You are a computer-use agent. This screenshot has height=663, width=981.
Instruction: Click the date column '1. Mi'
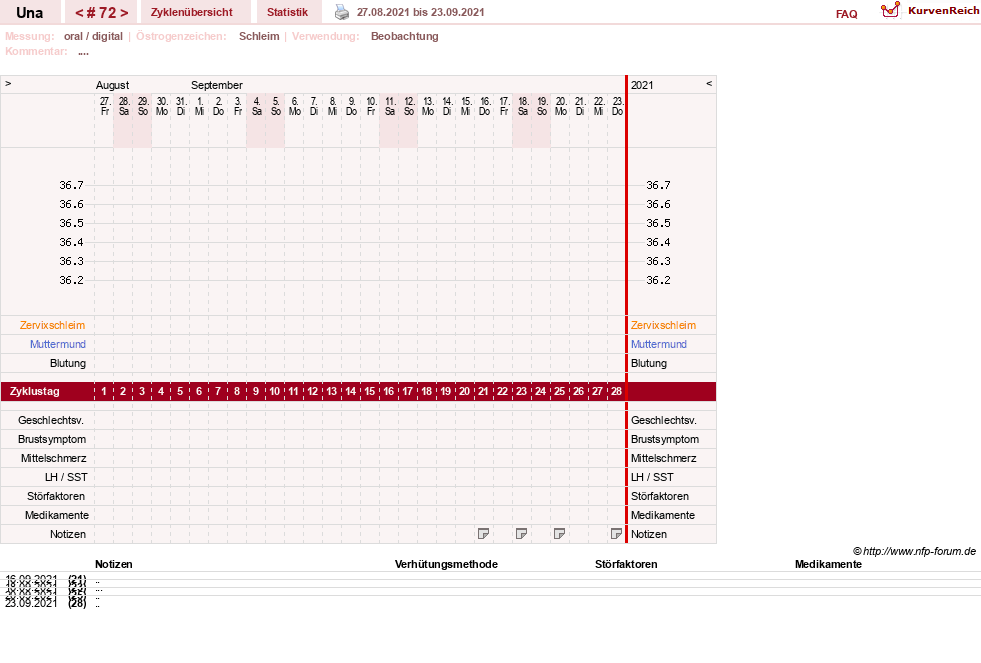point(200,106)
